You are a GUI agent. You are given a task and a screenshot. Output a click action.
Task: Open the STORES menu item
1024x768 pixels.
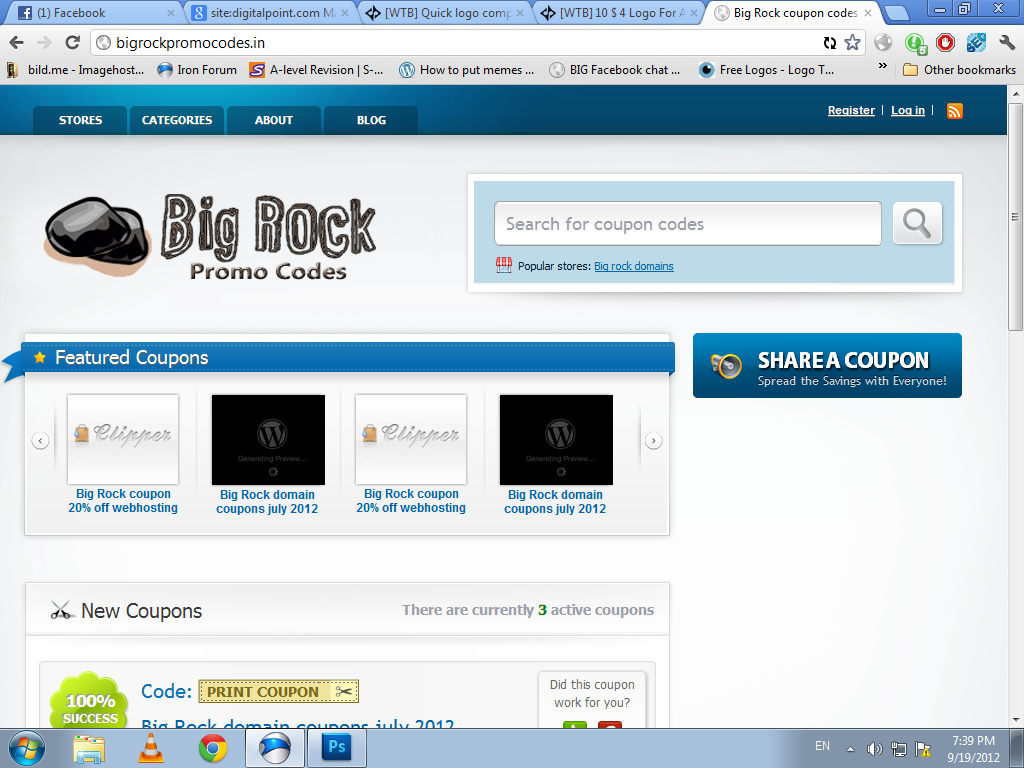click(x=80, y=120)
